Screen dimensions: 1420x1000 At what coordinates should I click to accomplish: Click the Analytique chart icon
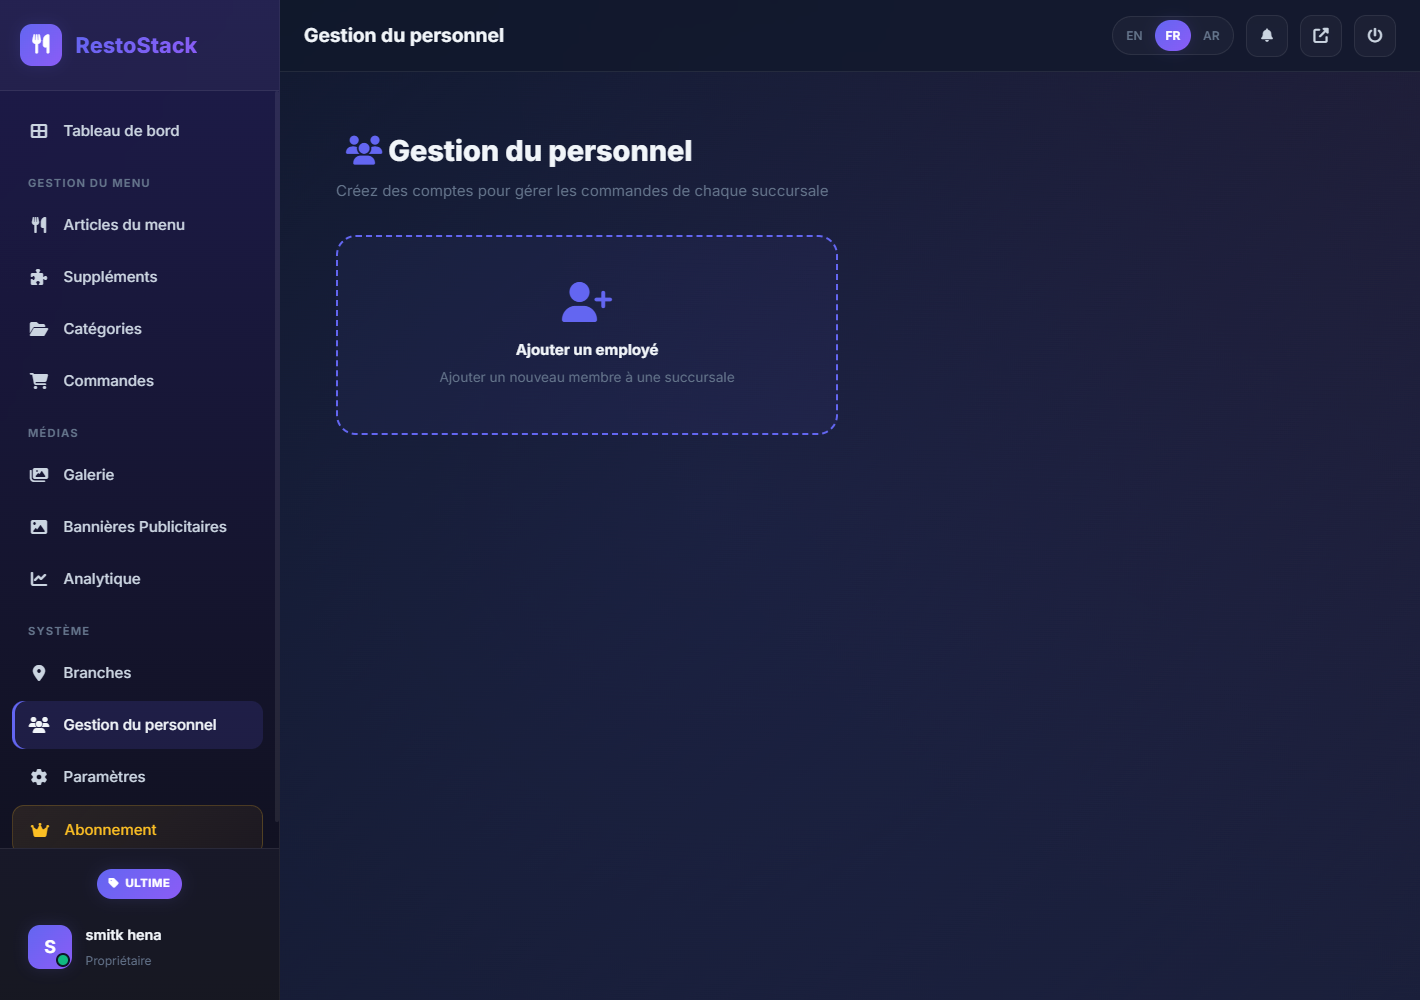[x=39, y=579]
